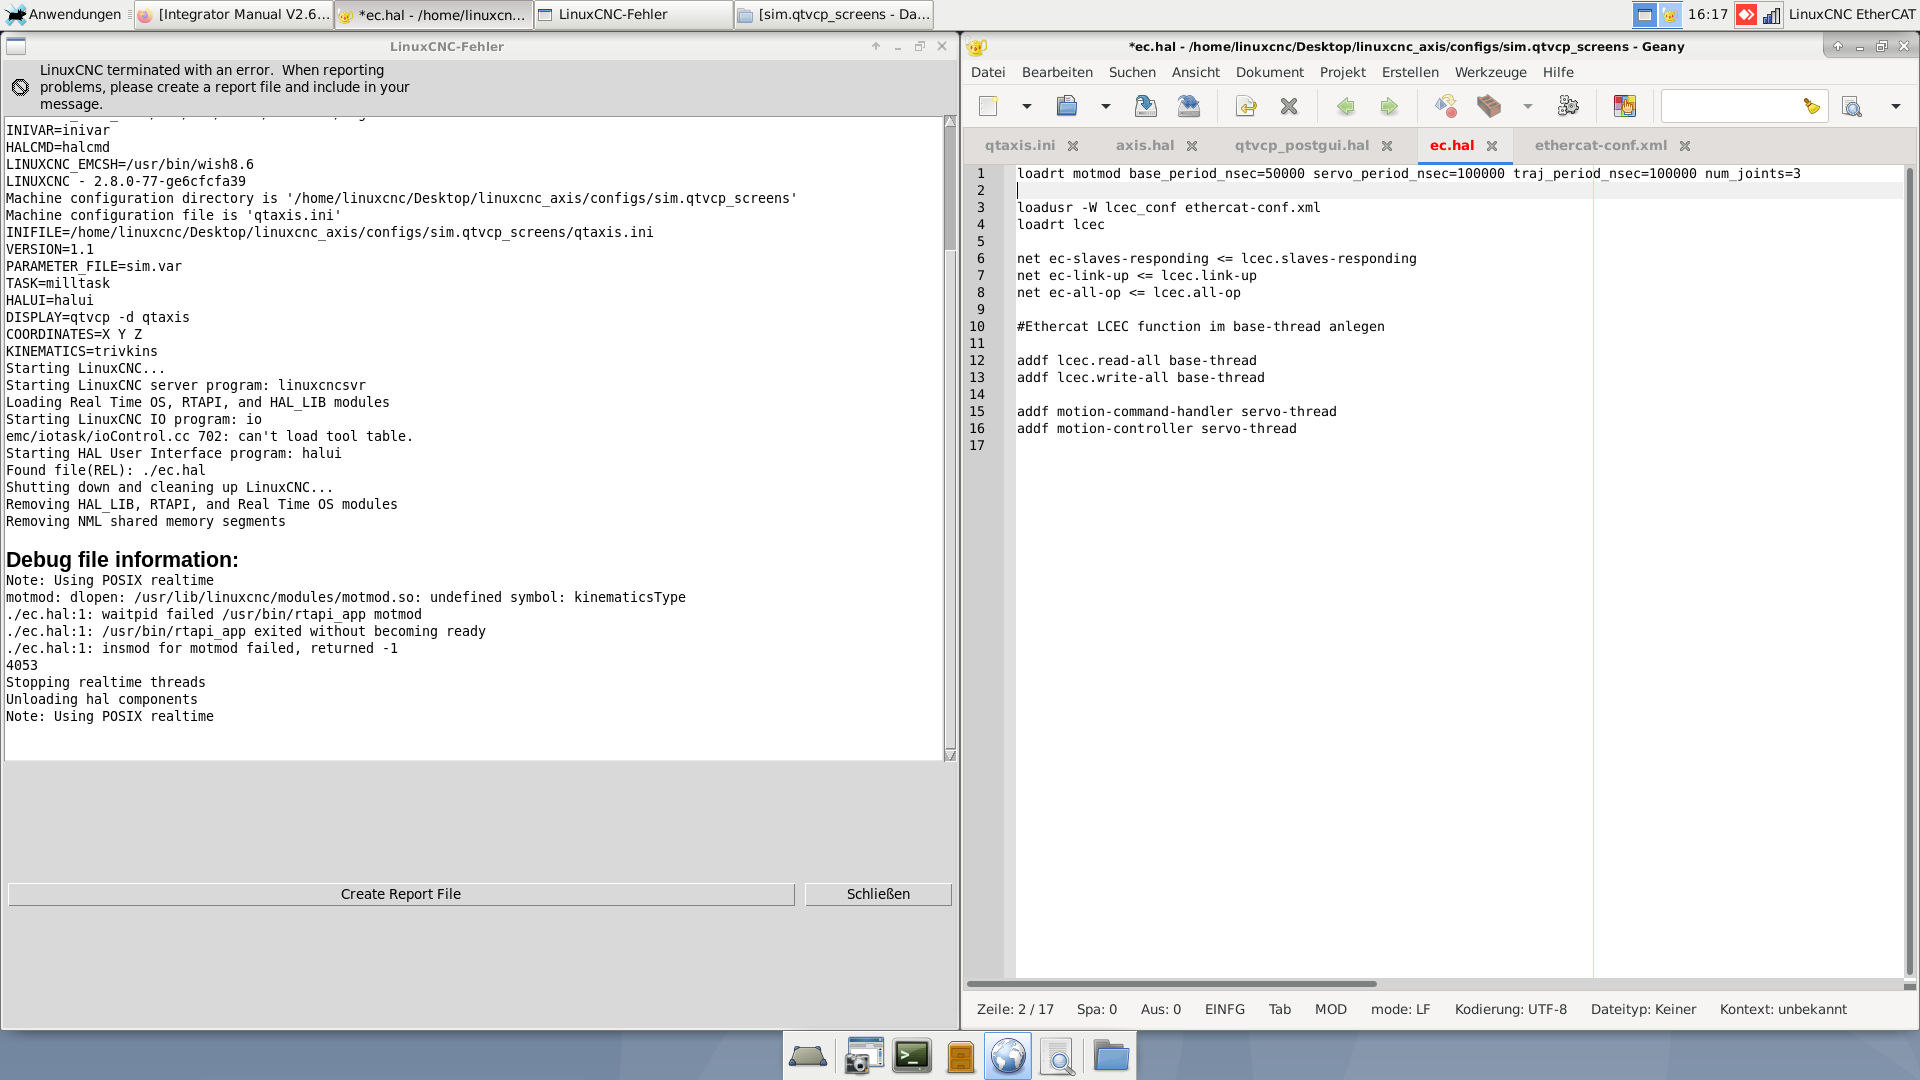Reload the current file with the Revert icon
Screen dimensions: 1920x1080
coord(1246,106)
